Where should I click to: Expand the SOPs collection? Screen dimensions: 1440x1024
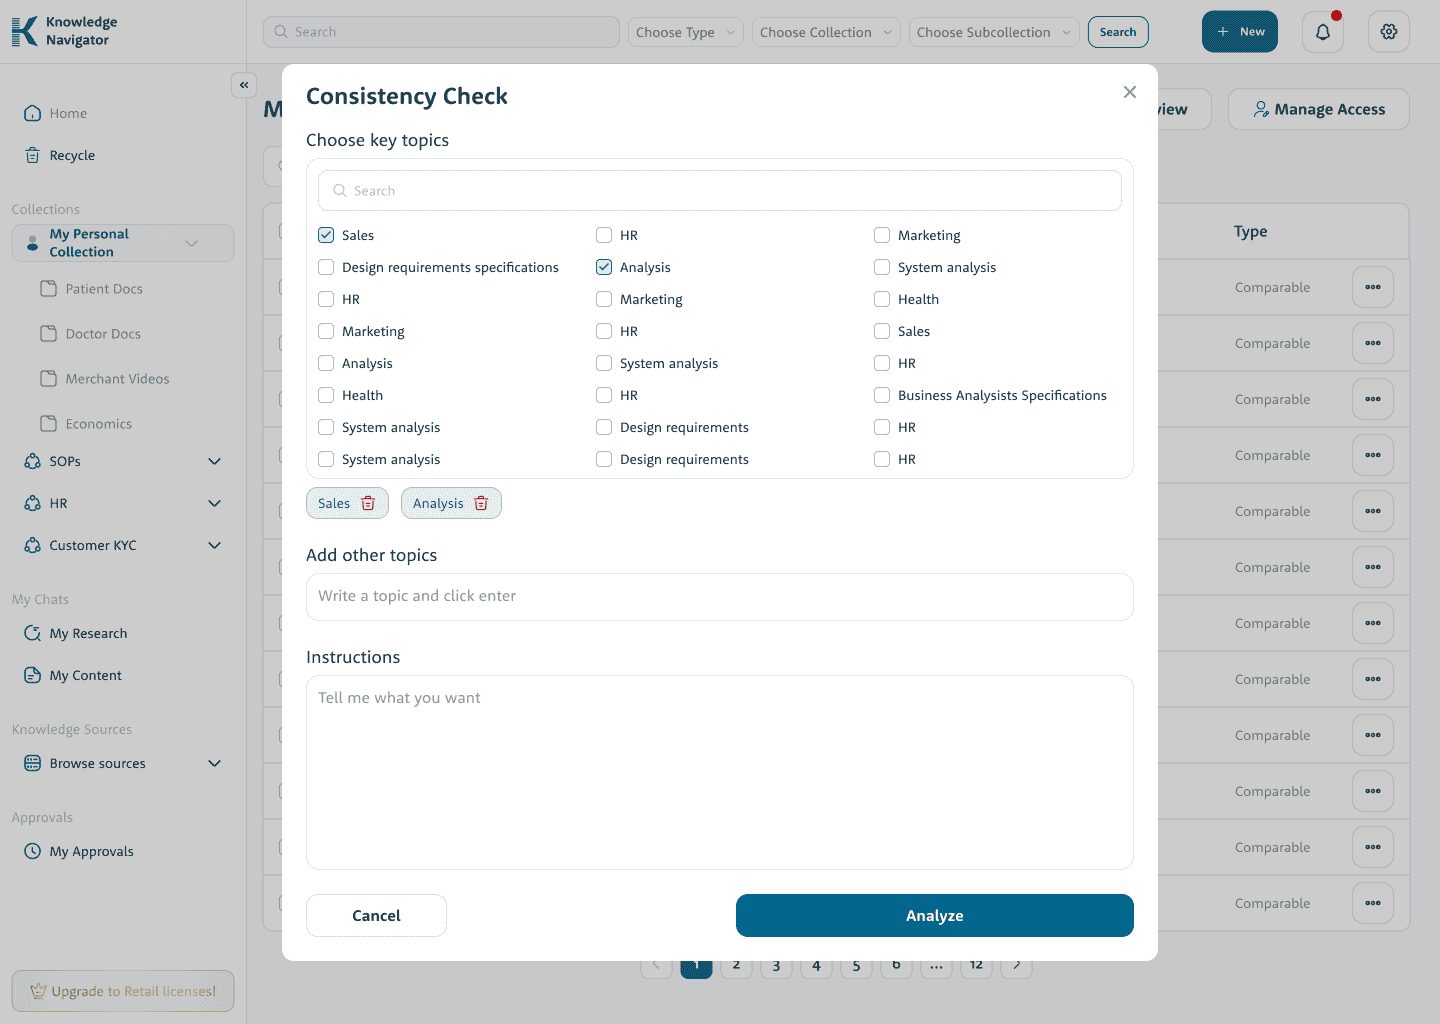(x=214, y=461)
